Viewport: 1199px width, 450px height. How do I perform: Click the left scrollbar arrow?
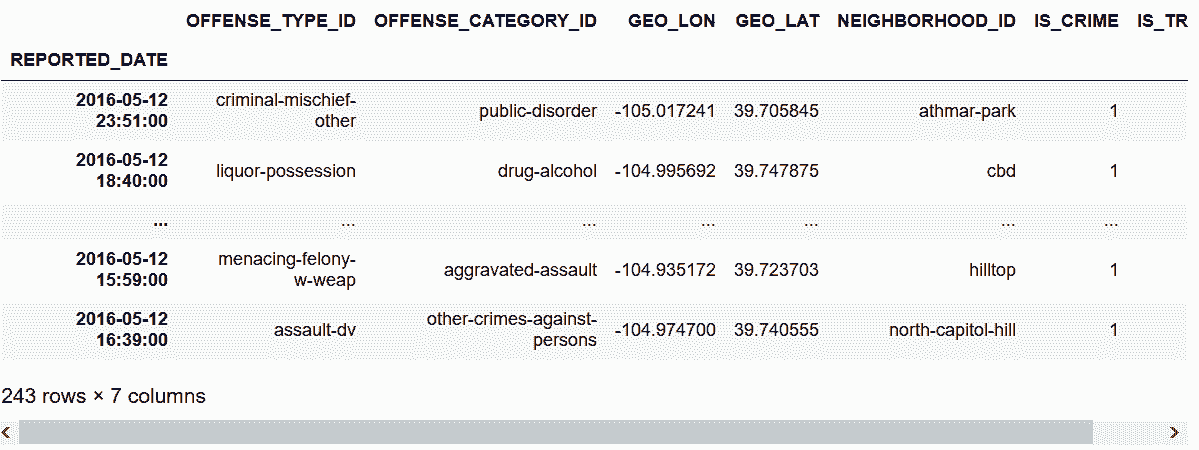coord(8,432)
